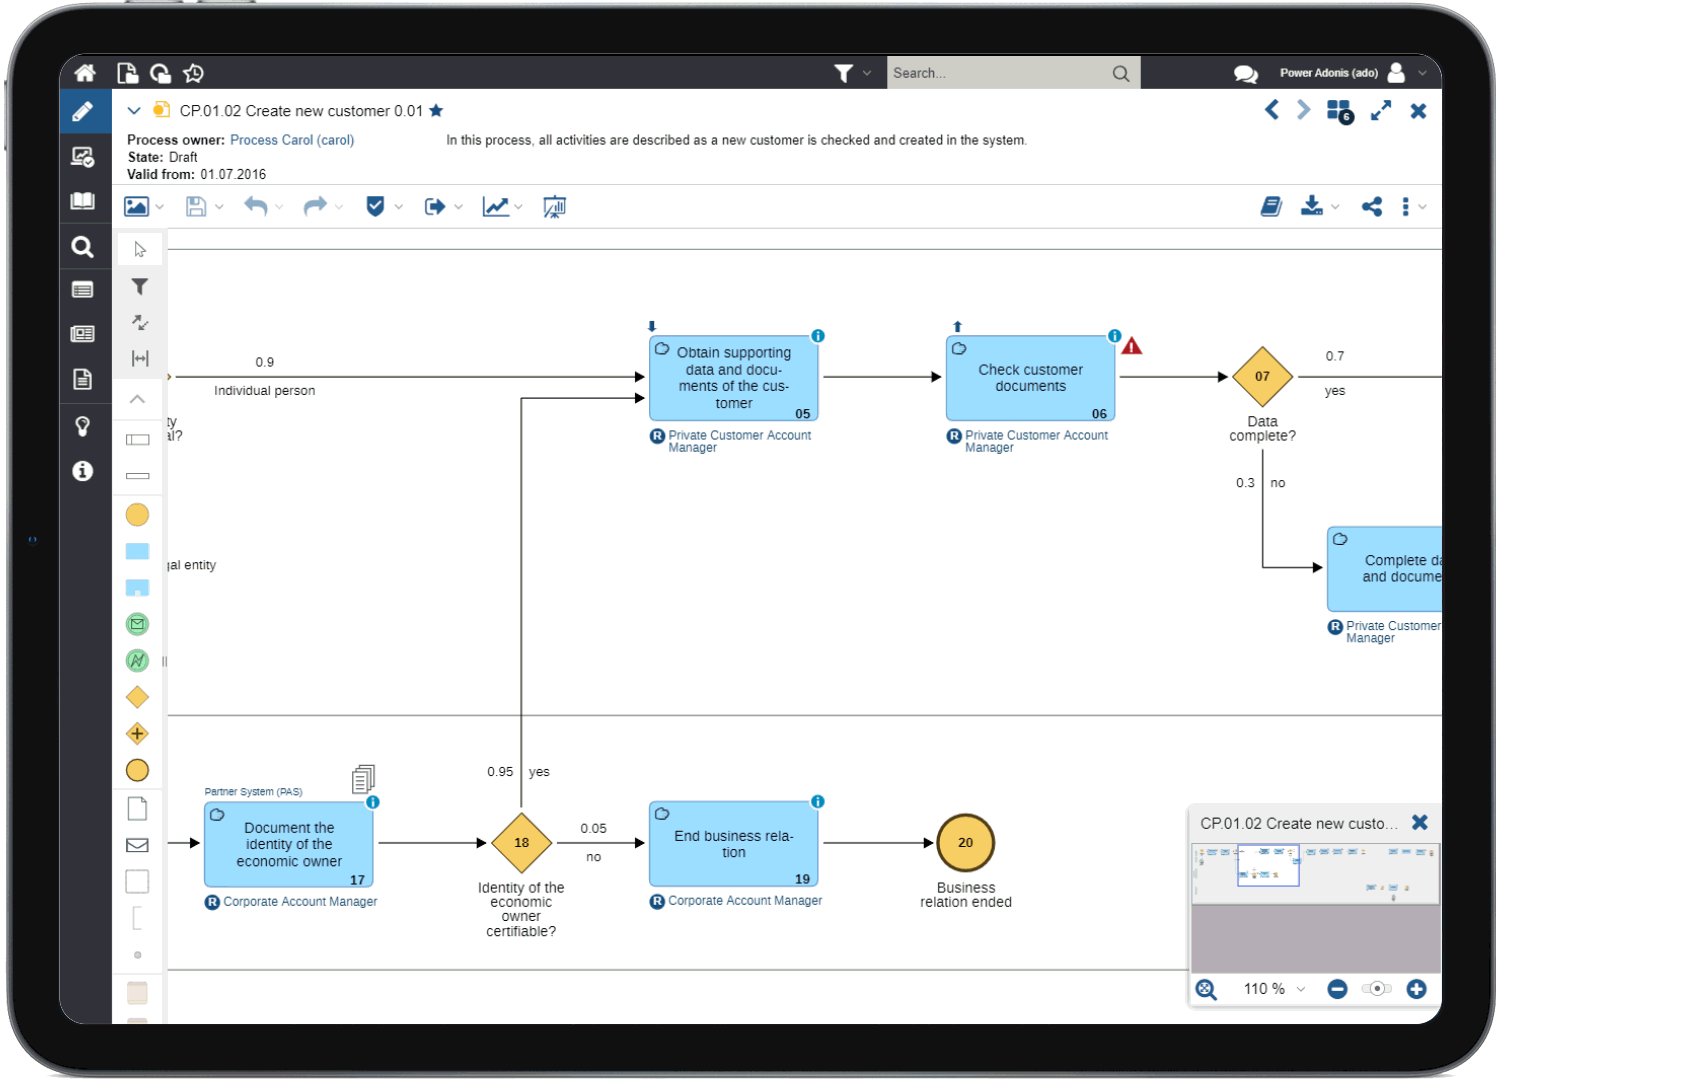Toggle favorite star next to model title
The width and height of the screenshot is (1697, 1080).
[x=436, y=111]
